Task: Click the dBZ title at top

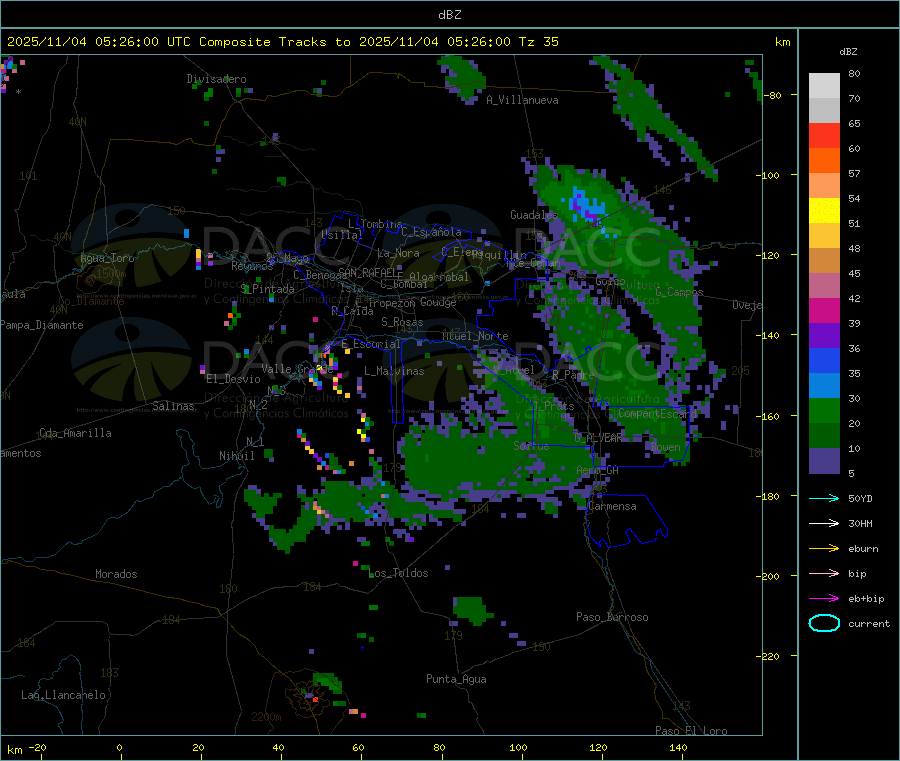Action: (x=449, y=14)
